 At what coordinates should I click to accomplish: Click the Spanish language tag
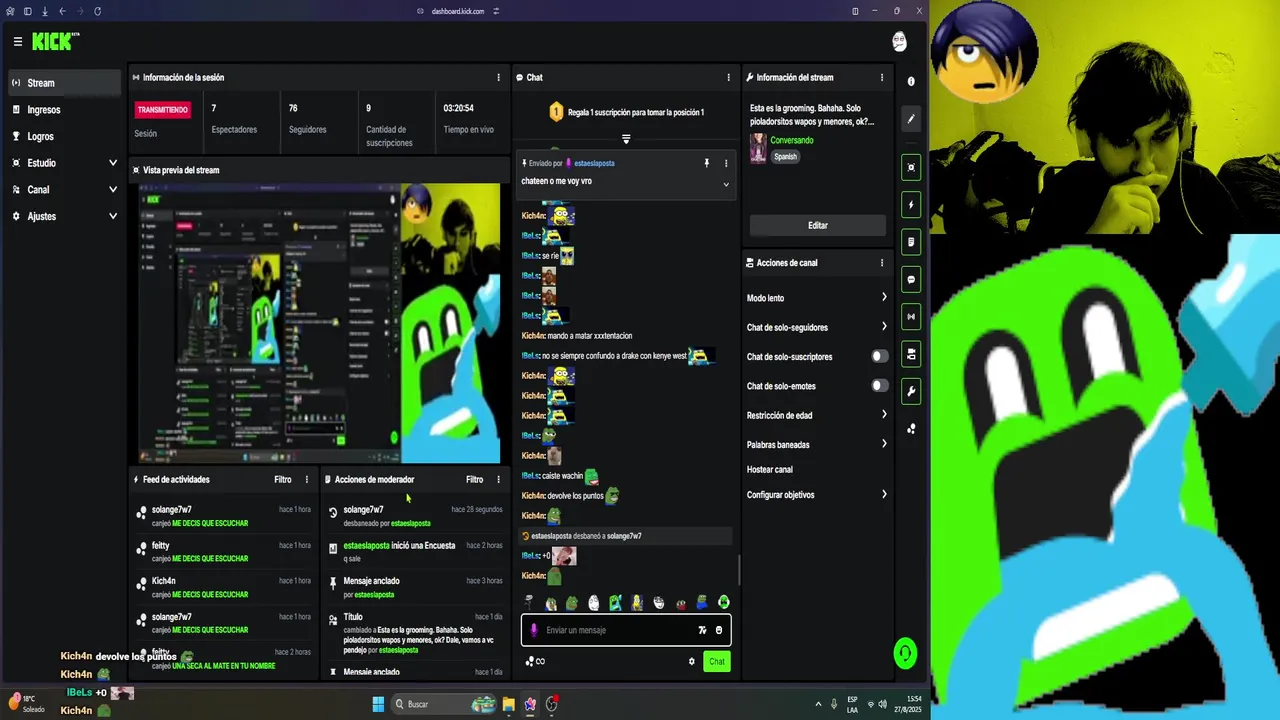point(786,157)
